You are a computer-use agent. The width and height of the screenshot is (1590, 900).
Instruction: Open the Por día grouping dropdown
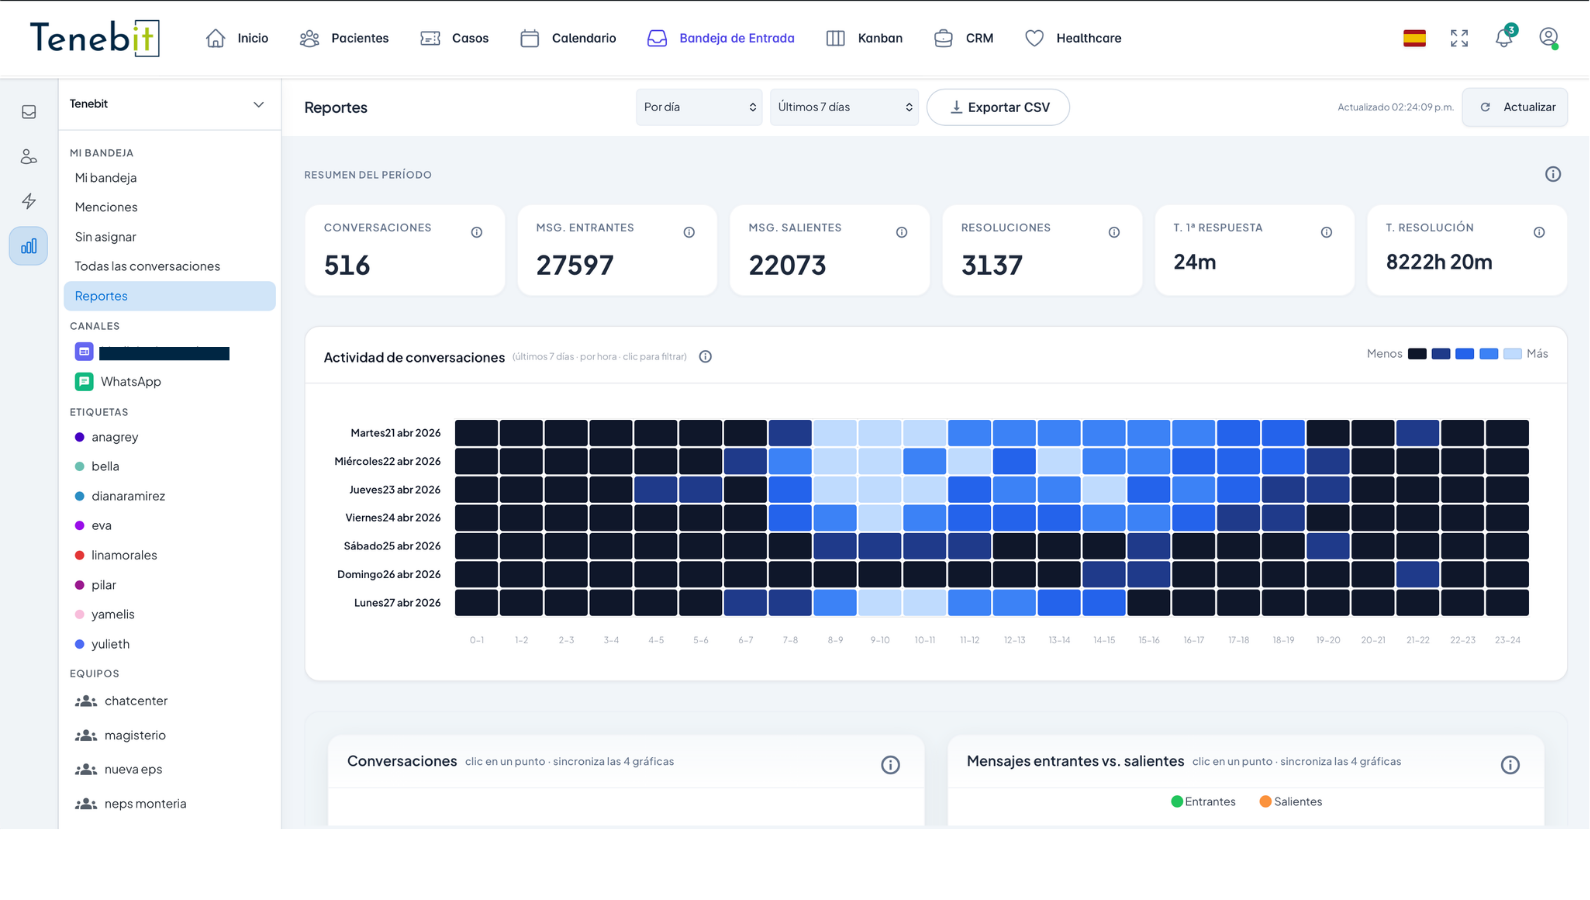[699, 107]
